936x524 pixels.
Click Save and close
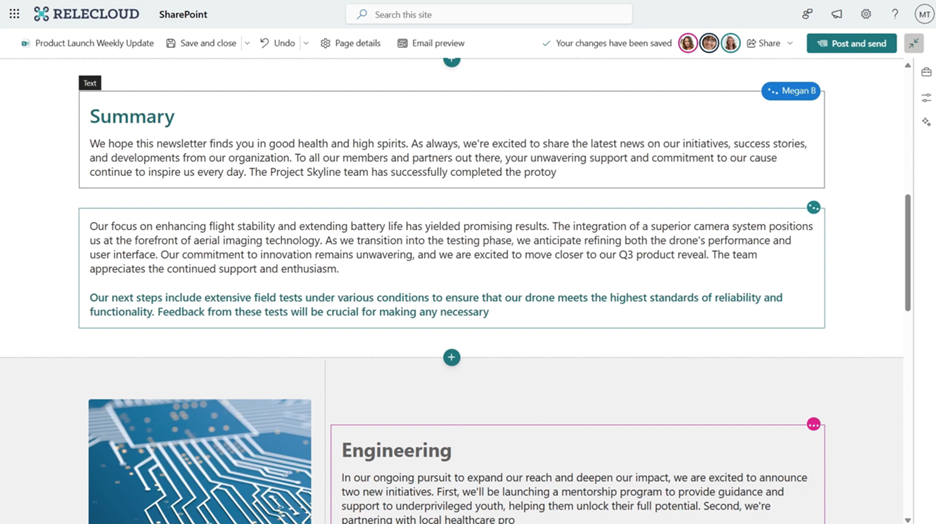[x=201, y=43]
